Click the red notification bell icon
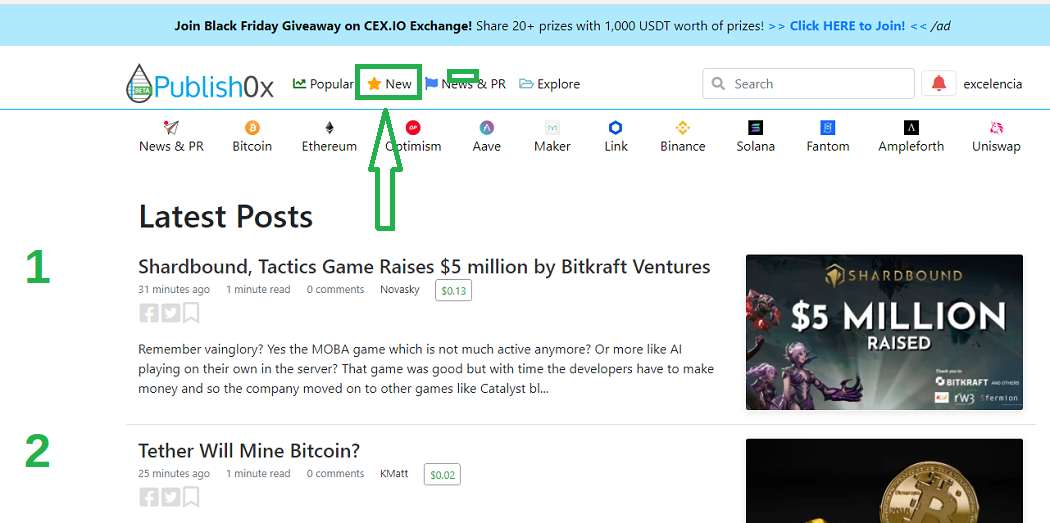The width and height of the screenshot is (1050, 523). 938,84
